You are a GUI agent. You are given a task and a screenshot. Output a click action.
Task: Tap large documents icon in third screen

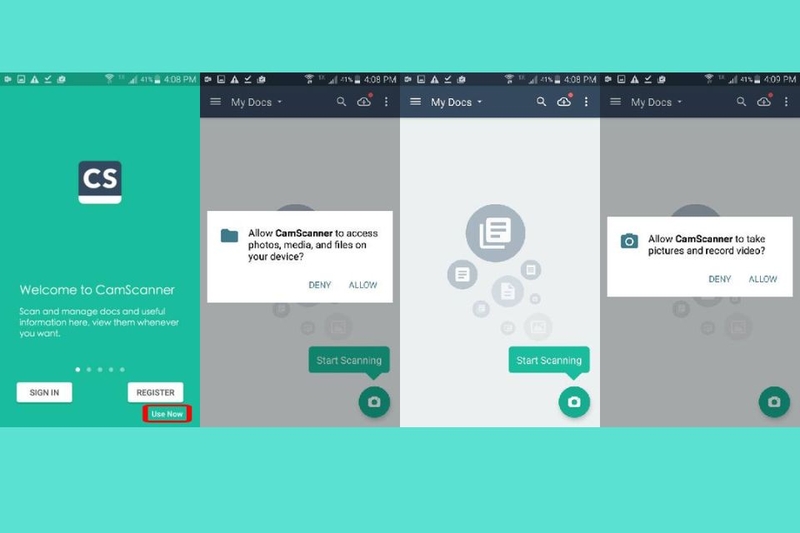[x=495, y=233]
